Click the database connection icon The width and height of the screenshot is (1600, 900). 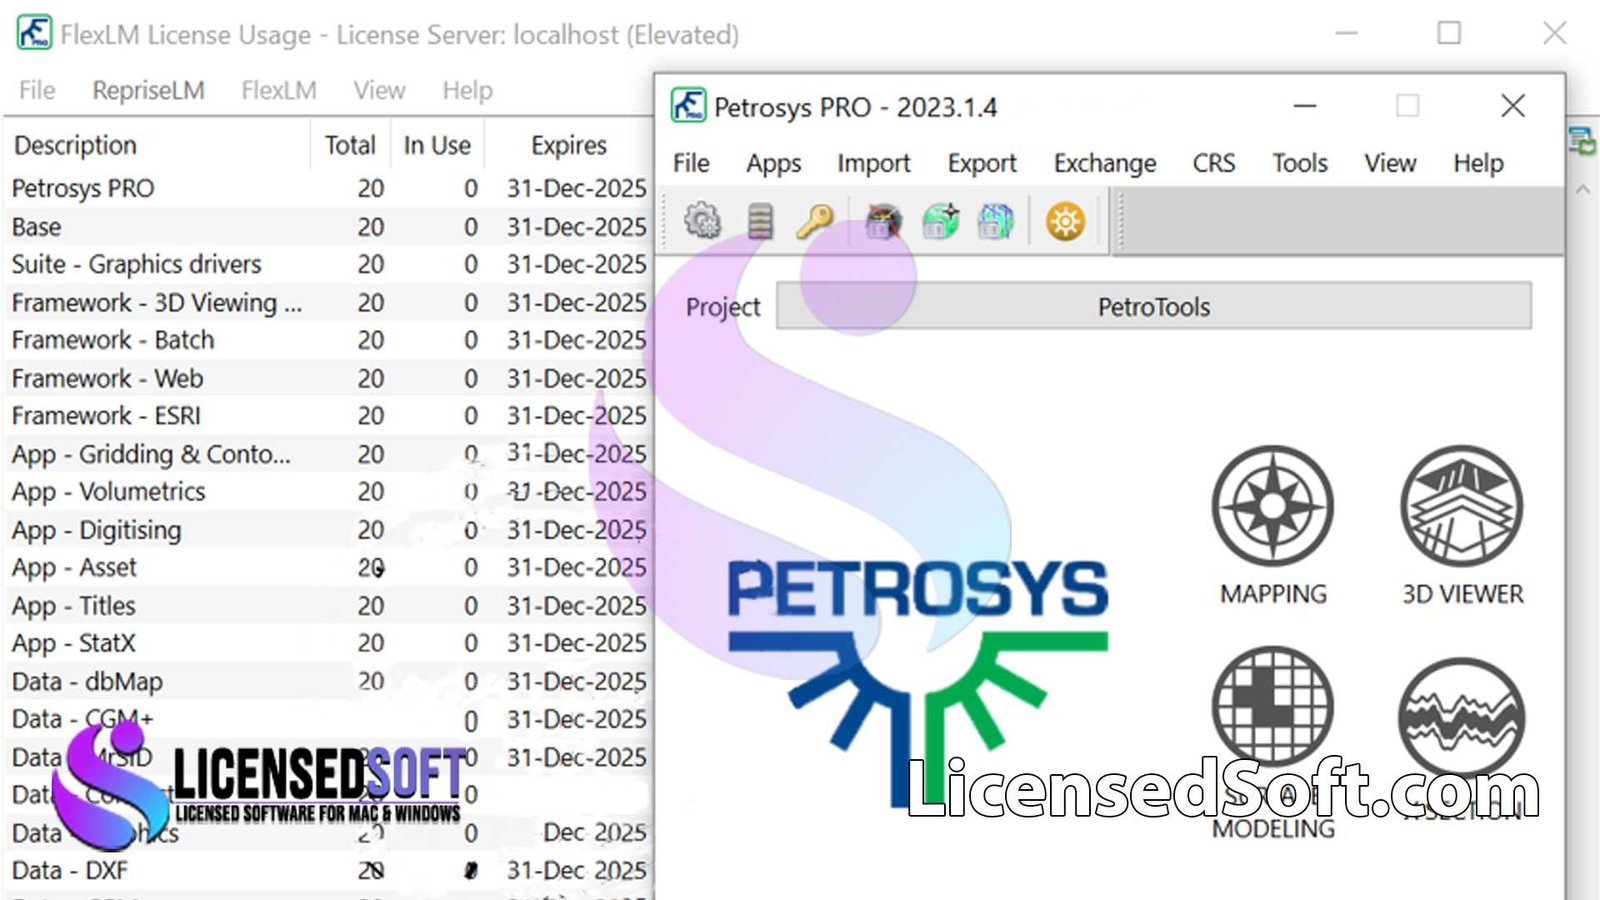click(x=760, y=220)
